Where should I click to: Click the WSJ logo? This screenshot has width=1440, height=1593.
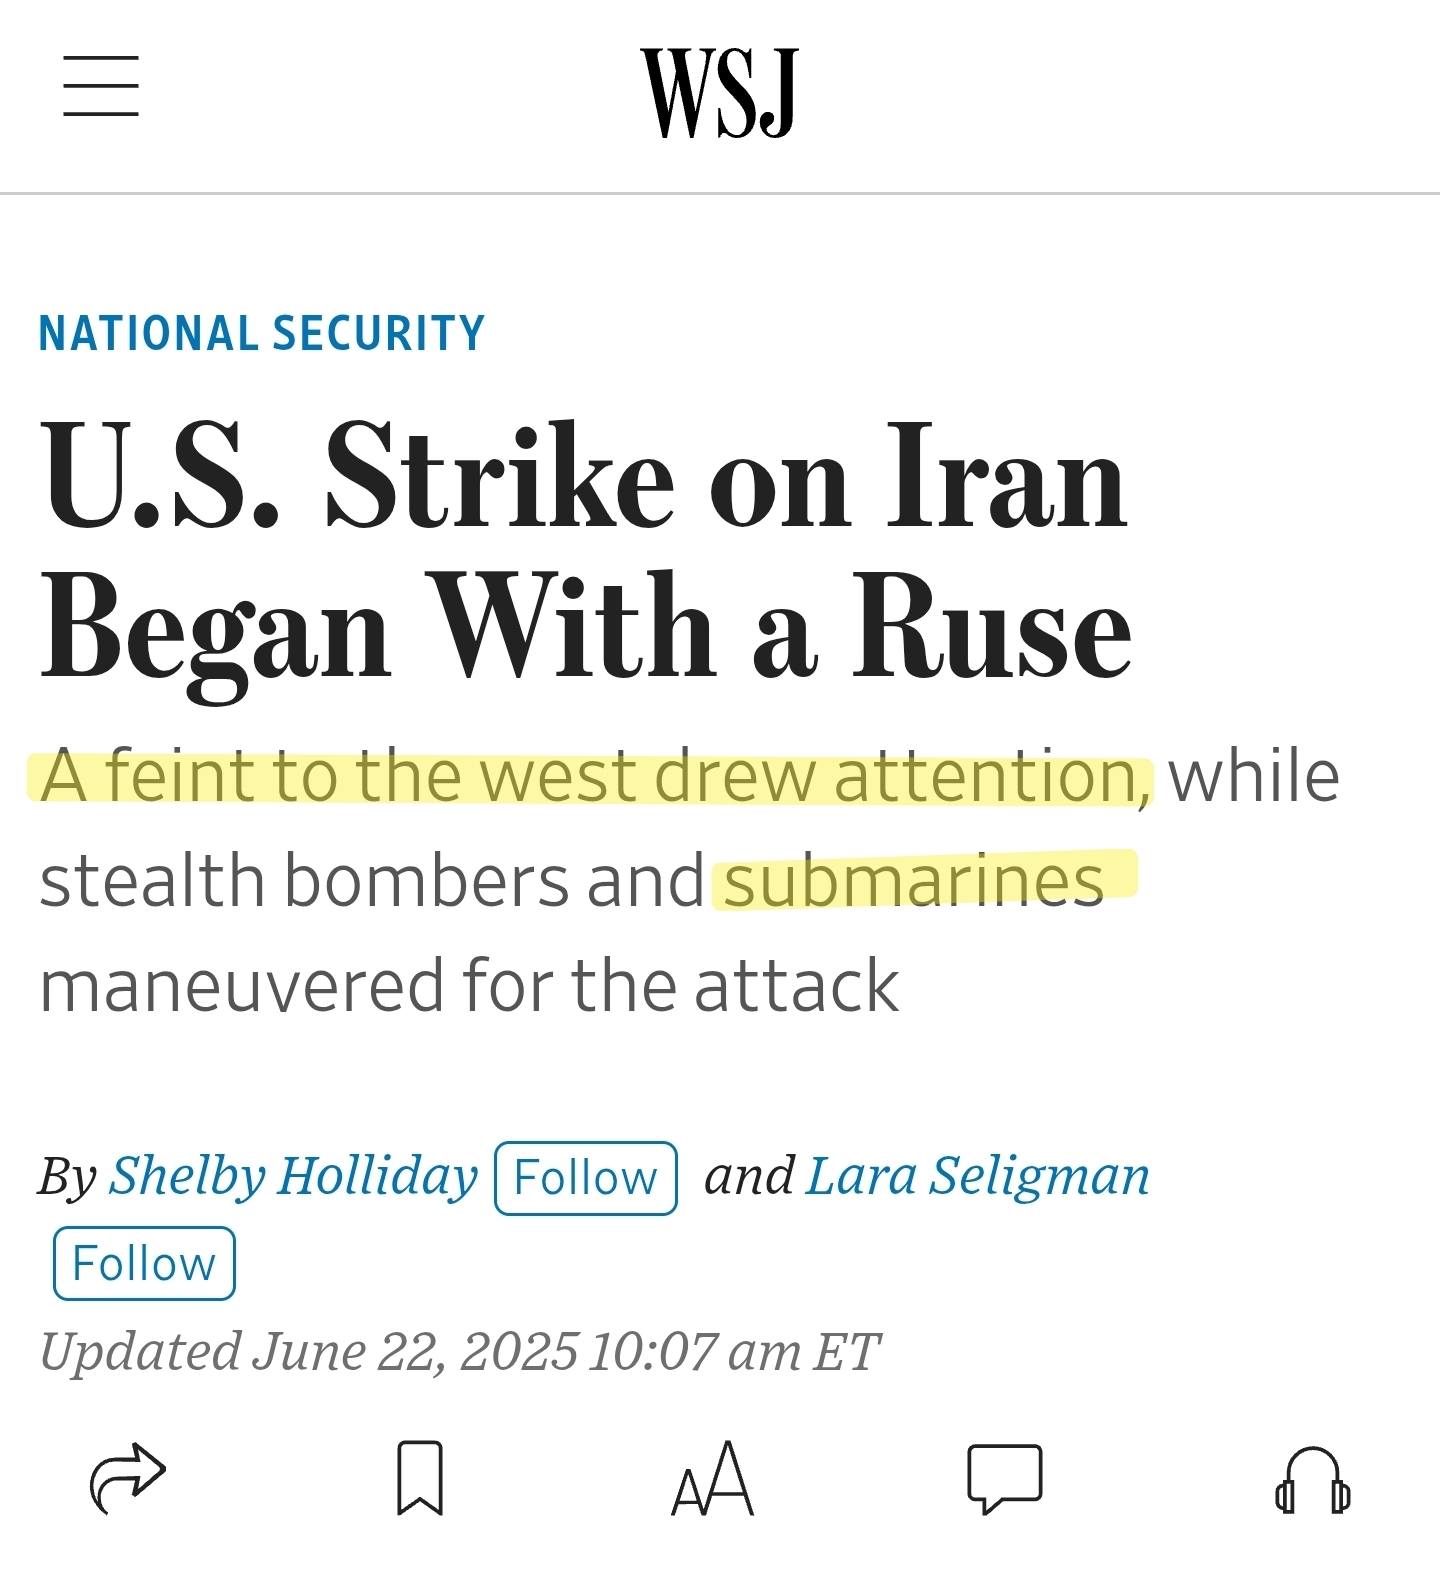pyautogui.click(x=719, y=93)
